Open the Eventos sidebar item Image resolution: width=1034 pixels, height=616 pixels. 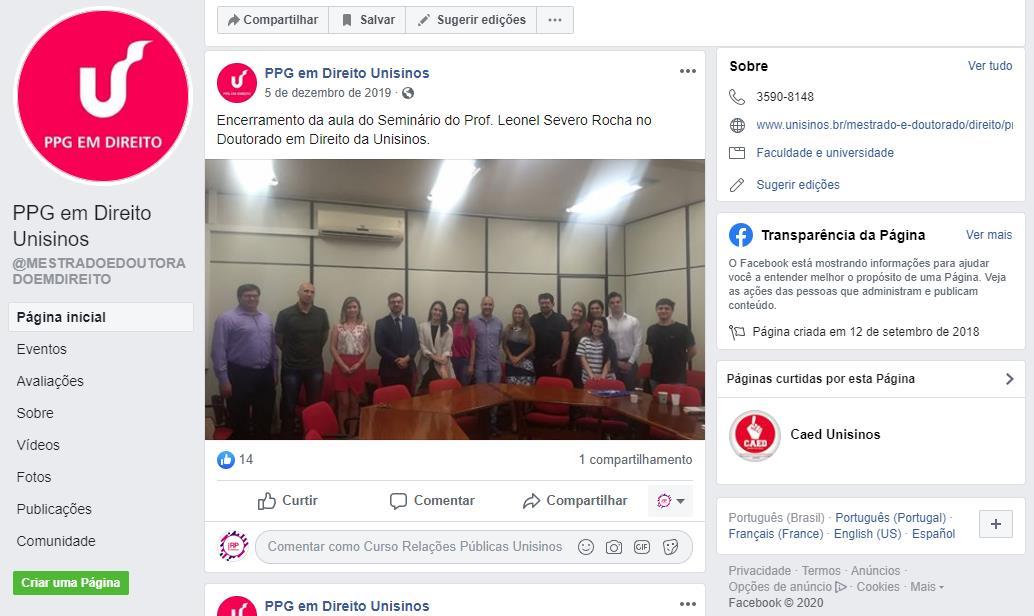pos(42,349)
